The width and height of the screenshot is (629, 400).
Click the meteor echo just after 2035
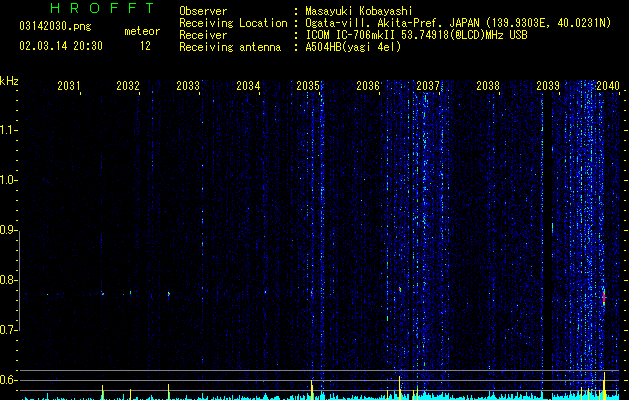(312, 293)
